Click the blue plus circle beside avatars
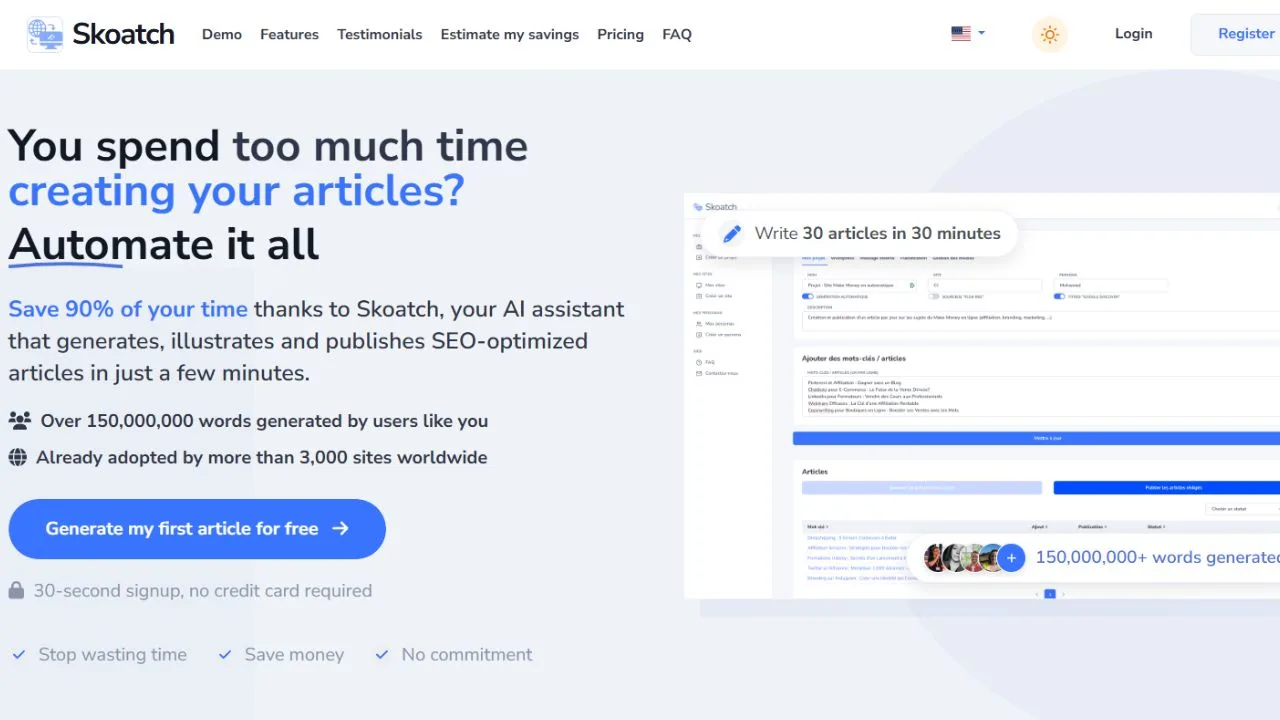 click(1011, 558)
